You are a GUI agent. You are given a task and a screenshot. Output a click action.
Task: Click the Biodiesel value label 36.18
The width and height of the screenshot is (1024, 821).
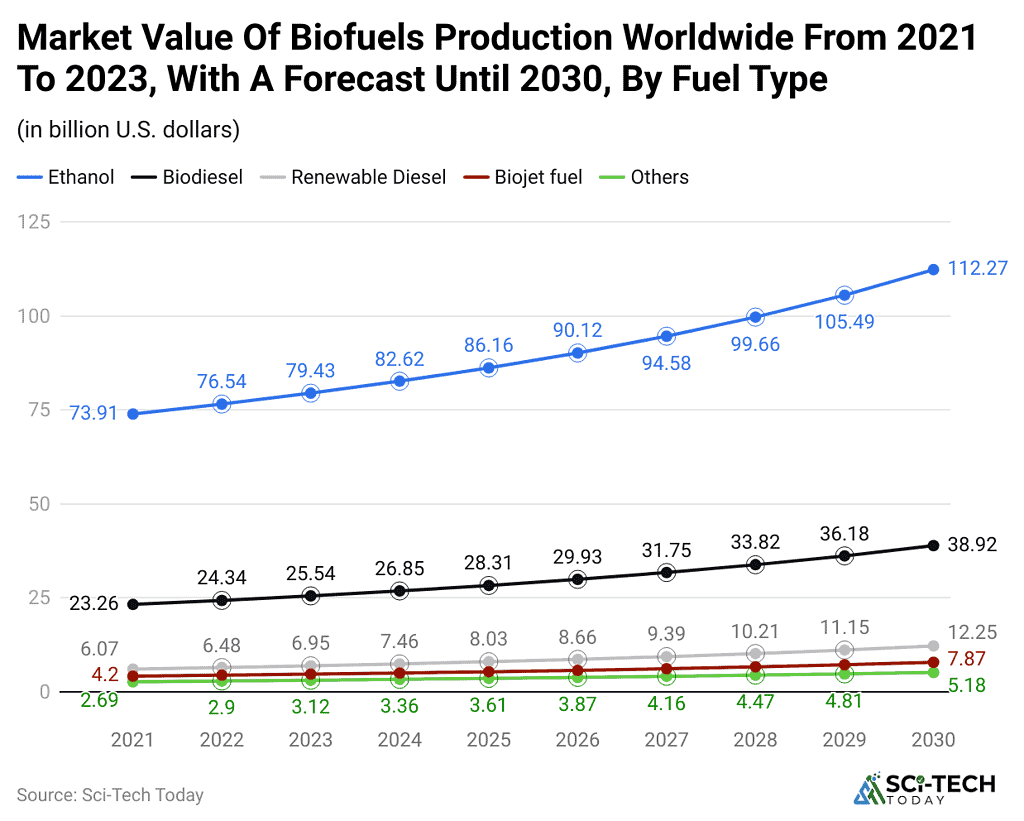844,534
